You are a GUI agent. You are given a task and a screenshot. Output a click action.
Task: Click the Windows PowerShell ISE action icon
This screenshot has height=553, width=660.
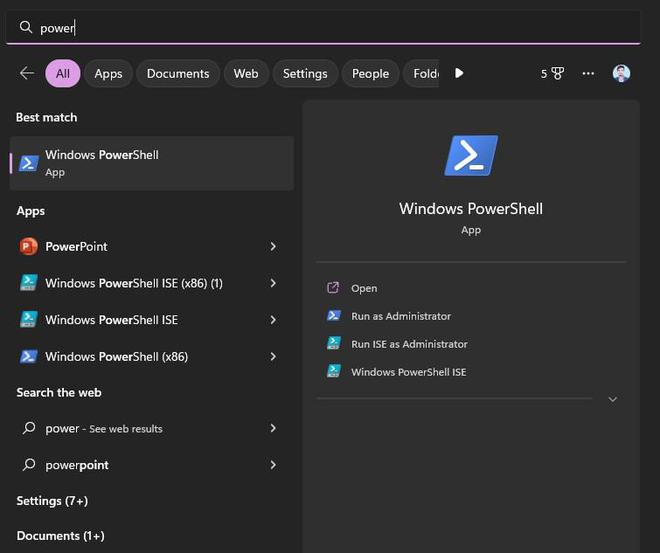point(334,371)
